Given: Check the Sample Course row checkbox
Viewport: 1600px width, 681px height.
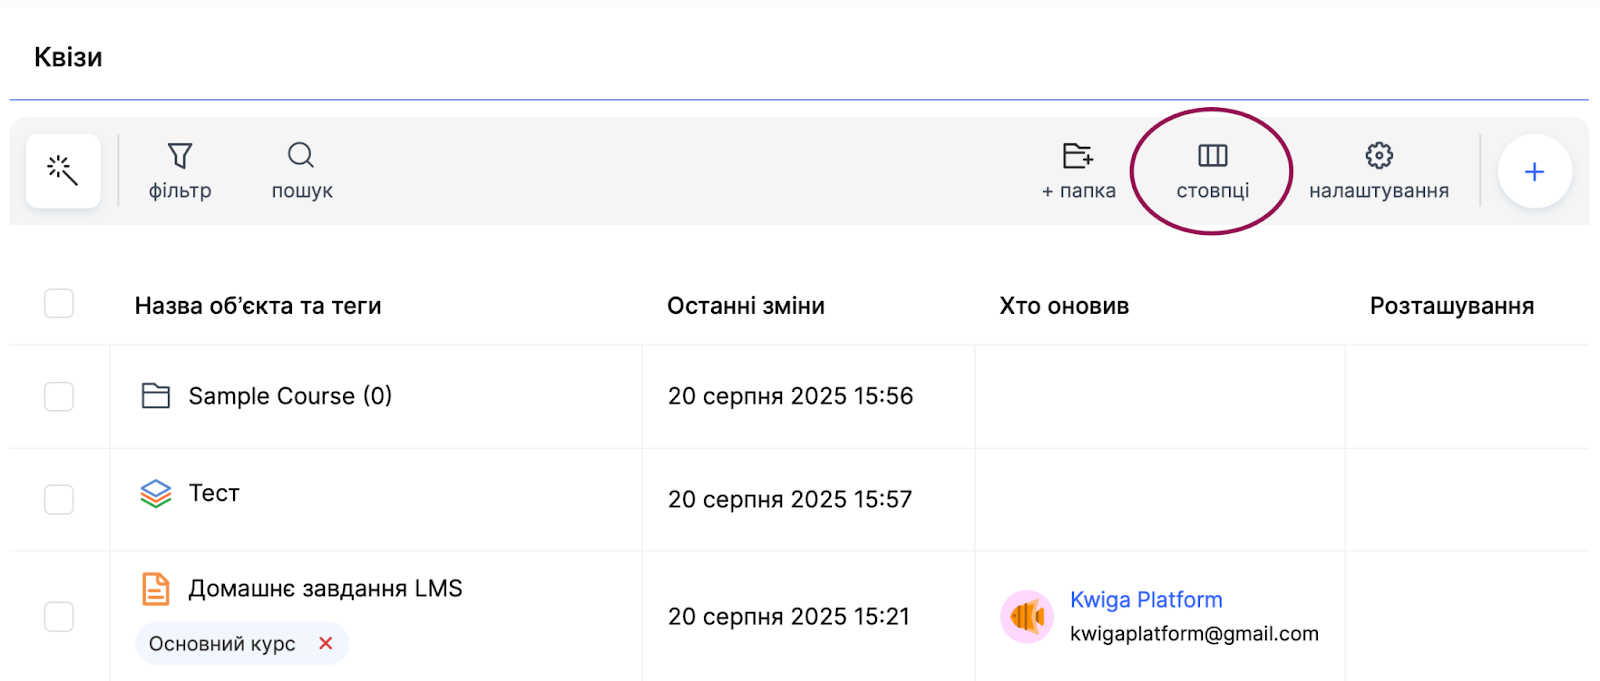Looking at the screenshot, I should point(59,397).
